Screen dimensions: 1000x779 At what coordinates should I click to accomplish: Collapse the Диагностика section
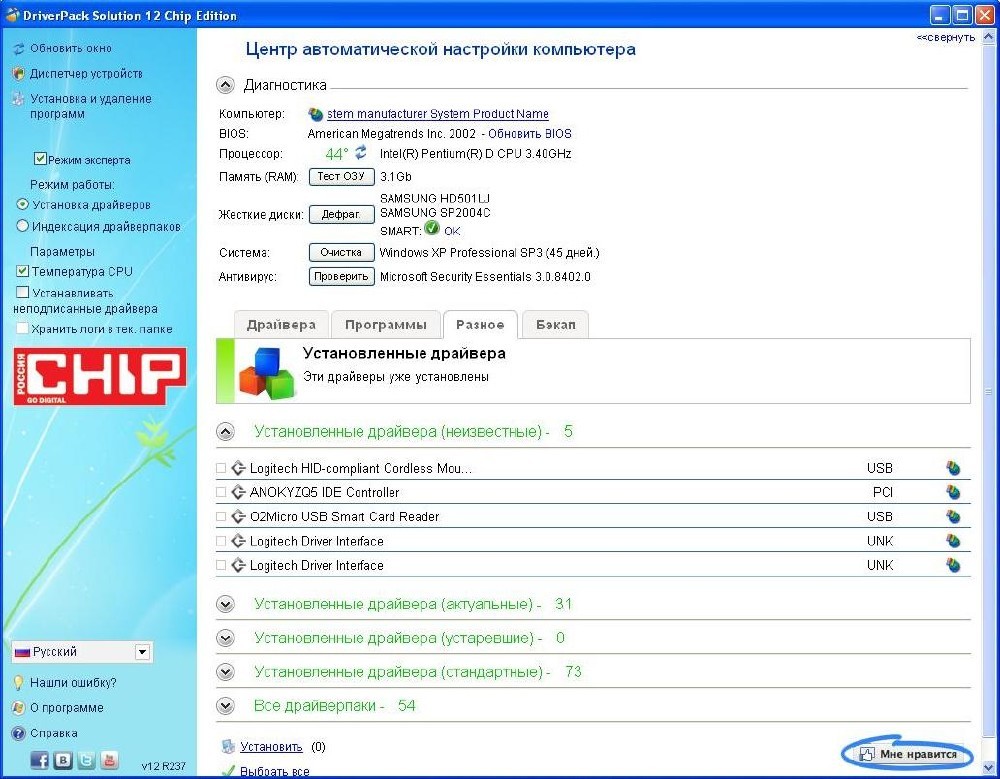[x=225, y=85]
